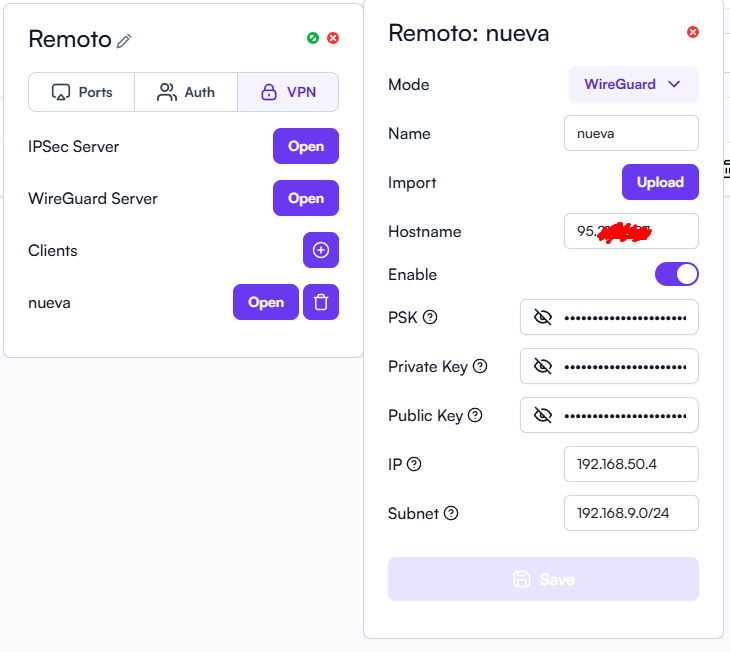The width and height of the screenshot is (730, 652).
Task: Show the Private Key with eye icon
Action: click(x=542, y=366)
